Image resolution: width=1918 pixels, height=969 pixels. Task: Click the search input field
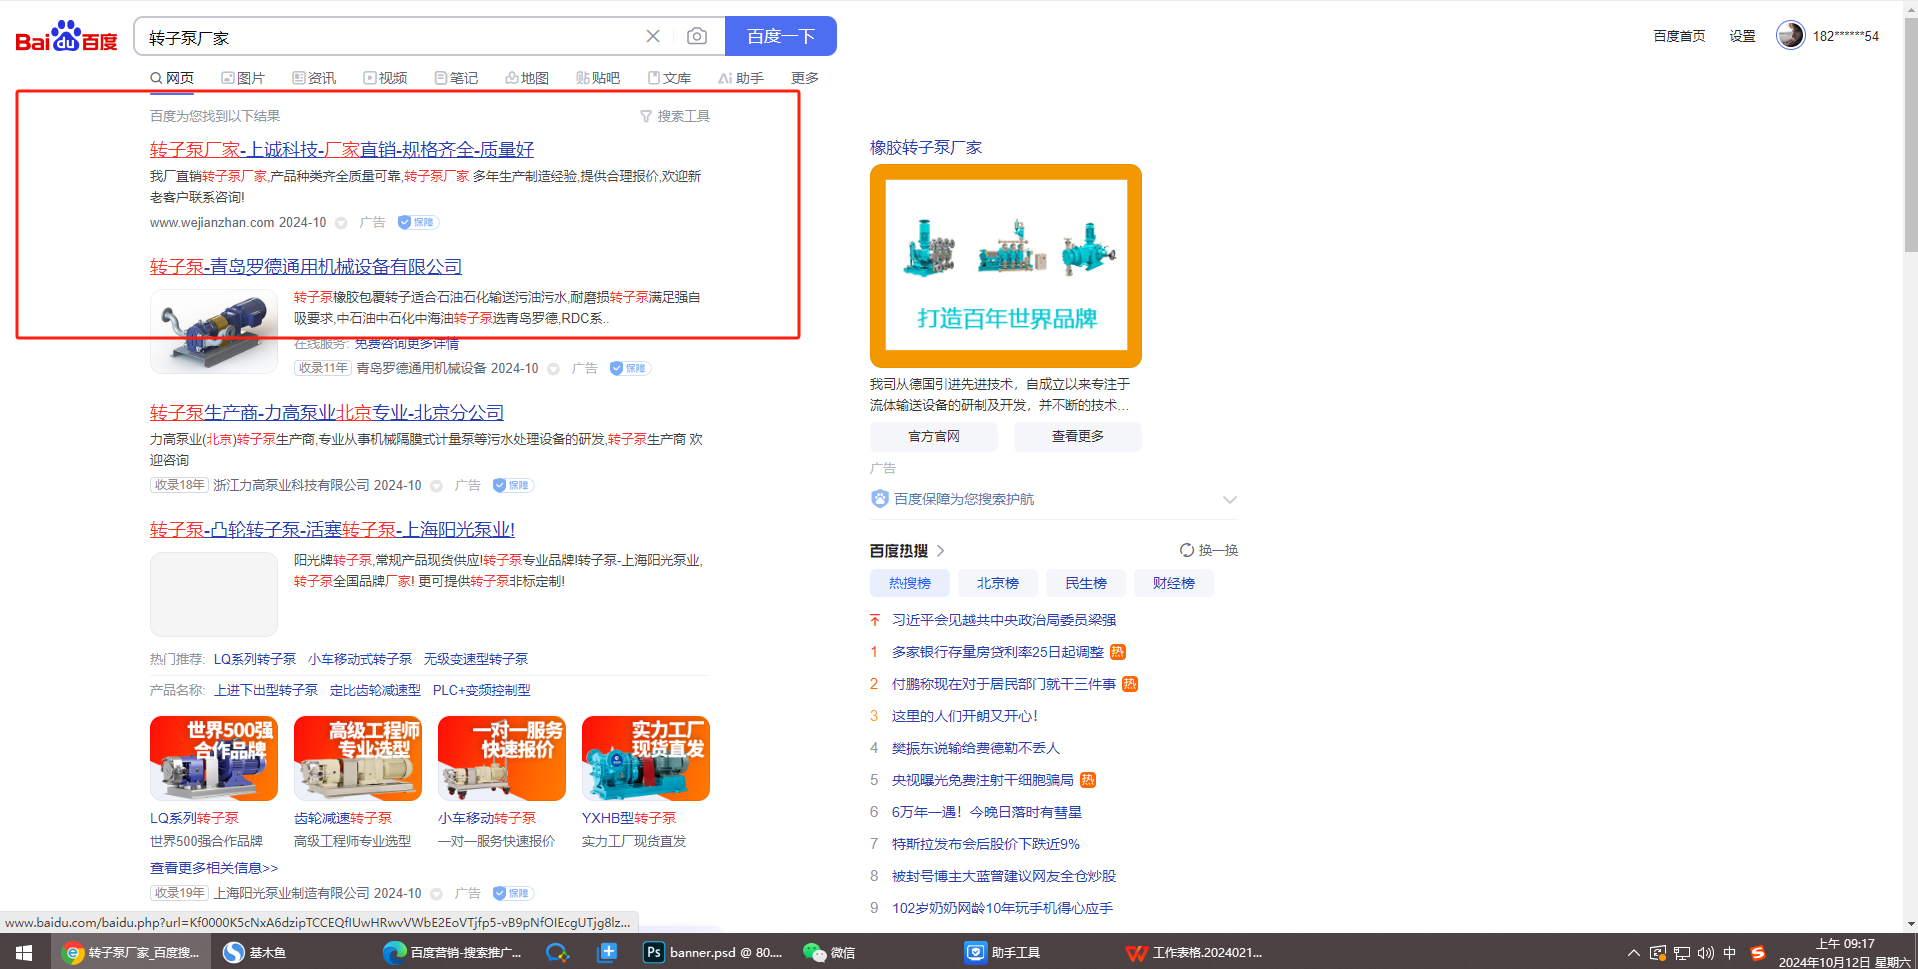pos(390,37)
